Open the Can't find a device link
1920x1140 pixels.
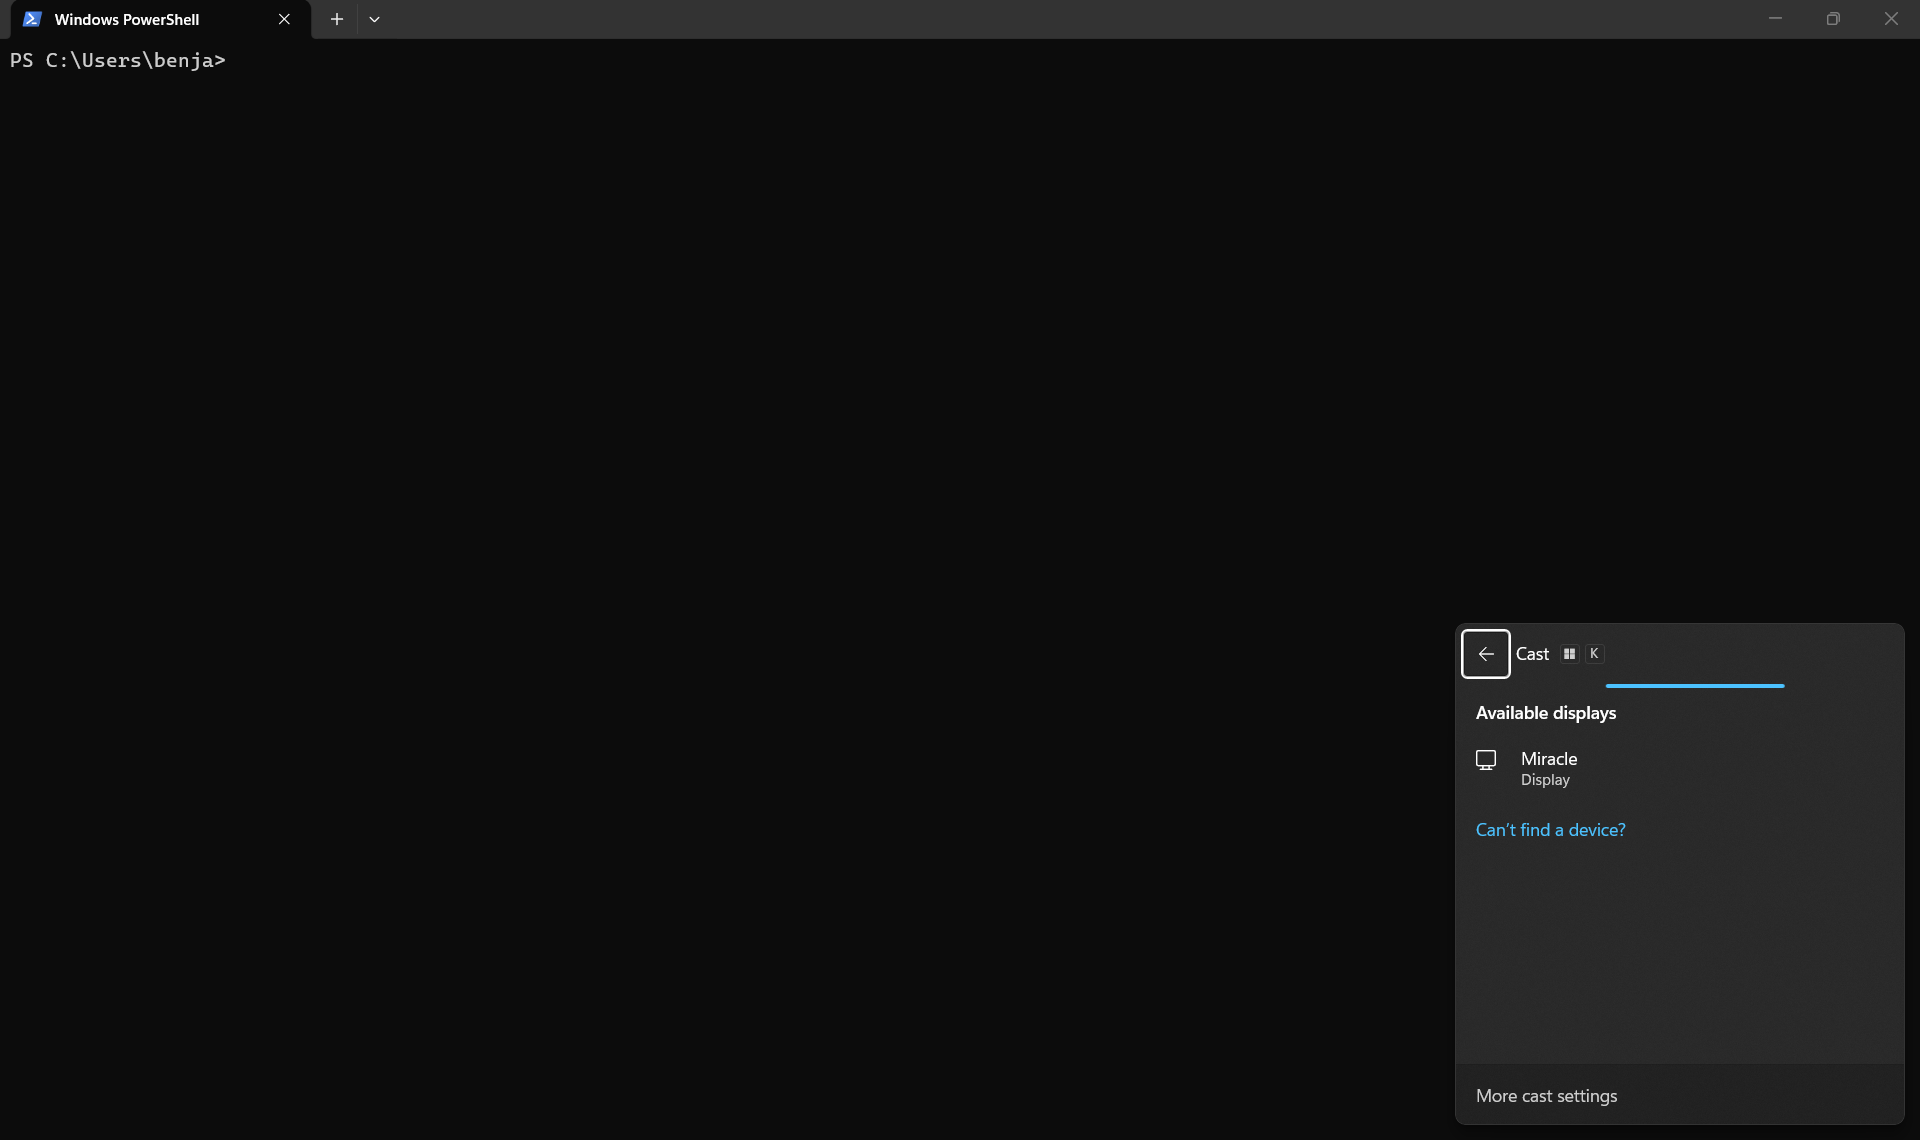tap(1550, 830)
